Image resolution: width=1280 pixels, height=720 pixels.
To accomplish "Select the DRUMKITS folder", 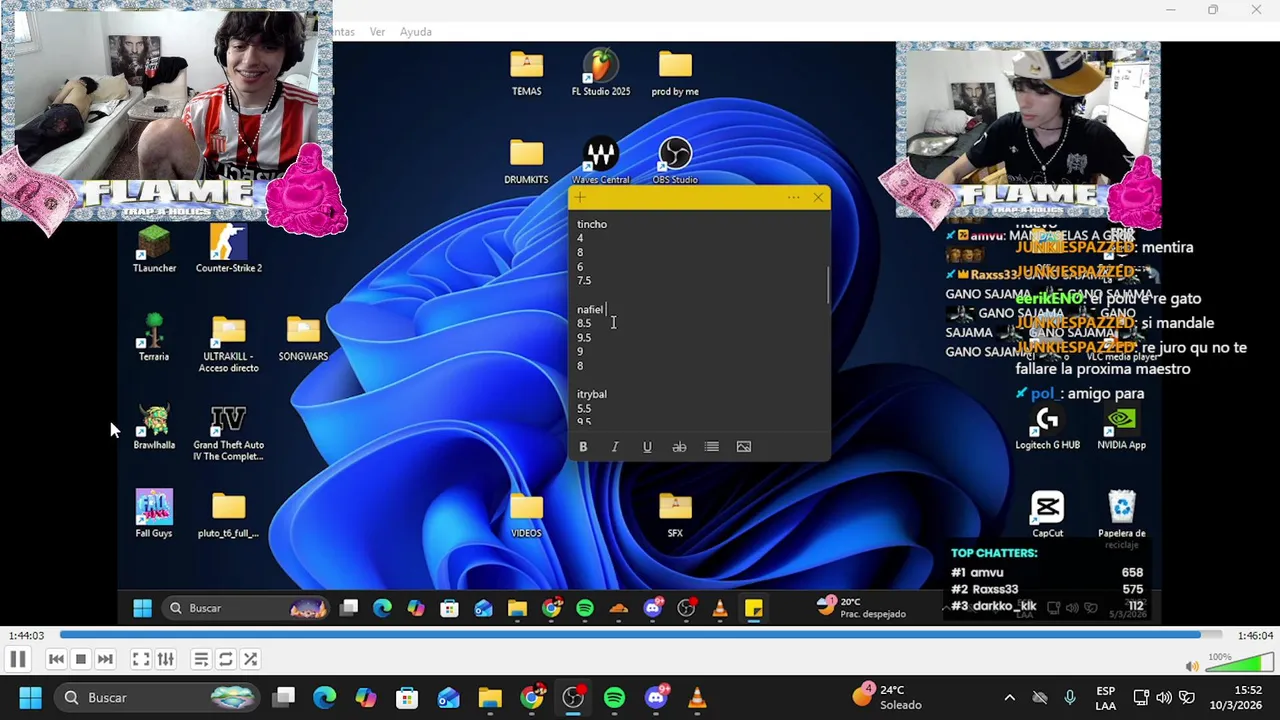I will 526,162.
